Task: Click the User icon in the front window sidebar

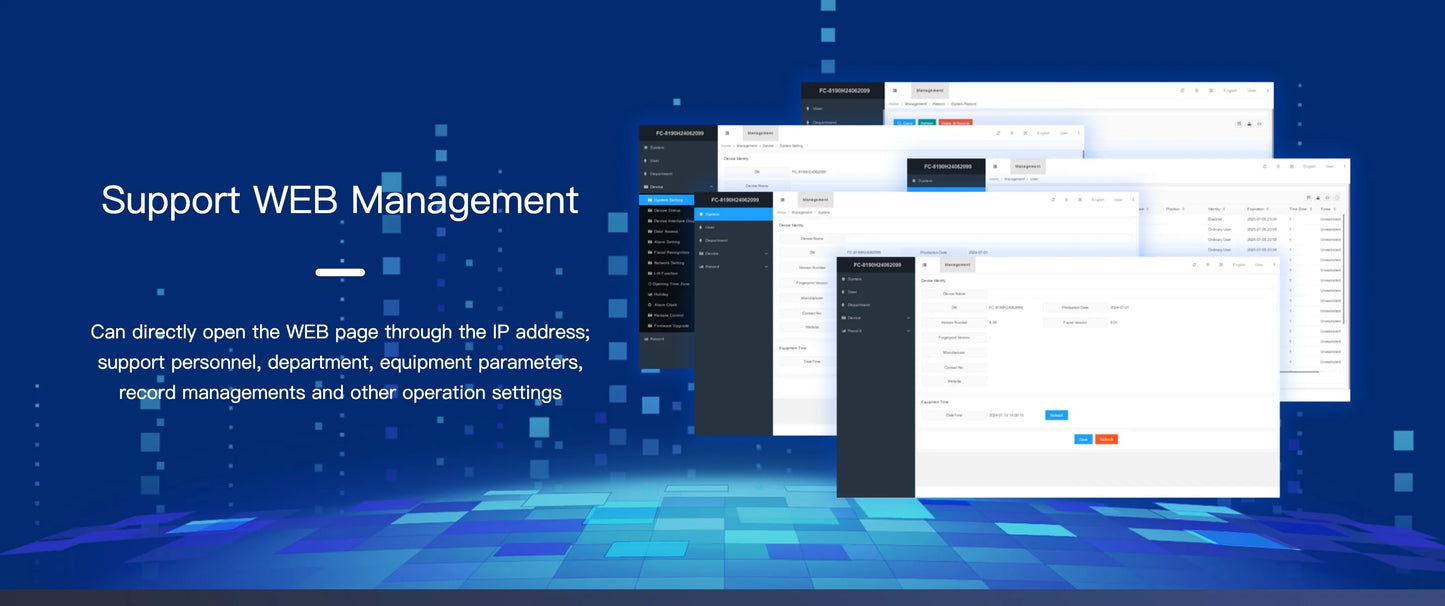Action: point(844,292)
